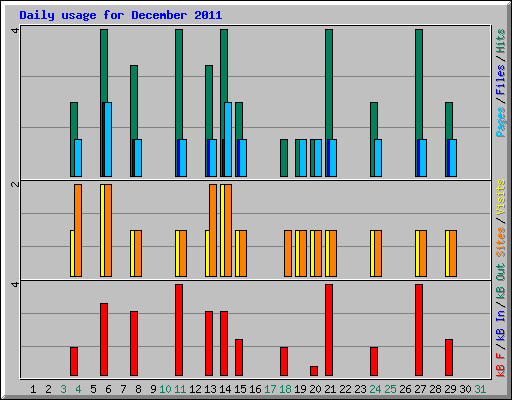This screenshot has width=512, height=400.
Task: Click day label "15" on the x-axis
Action: [240, 389]
